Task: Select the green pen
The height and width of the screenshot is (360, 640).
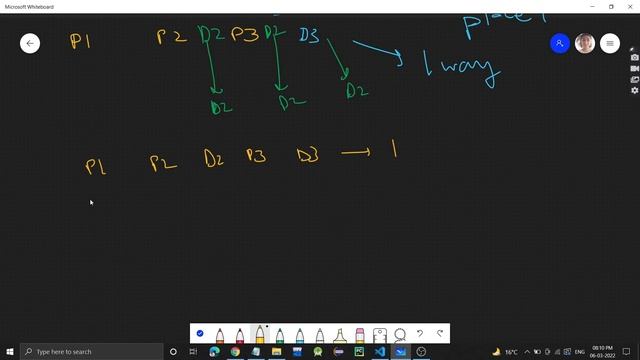Action: coord(280,336)
